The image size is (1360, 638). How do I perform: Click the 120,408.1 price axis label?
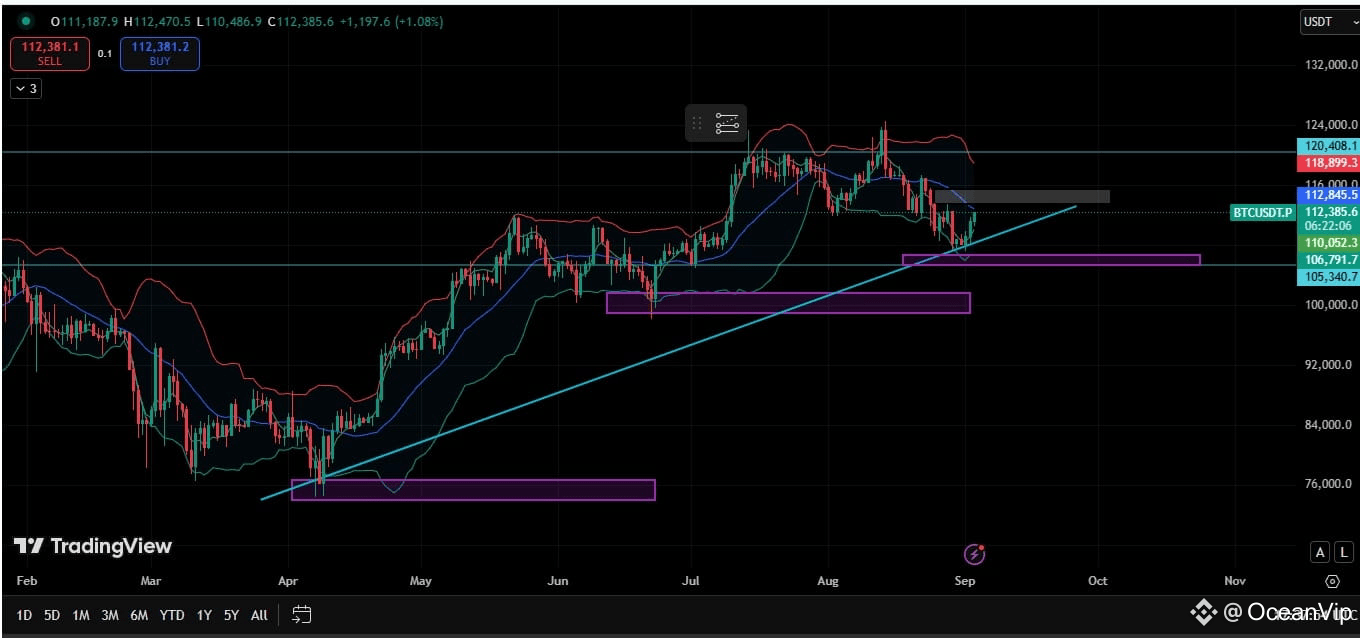pos(1328,146)
